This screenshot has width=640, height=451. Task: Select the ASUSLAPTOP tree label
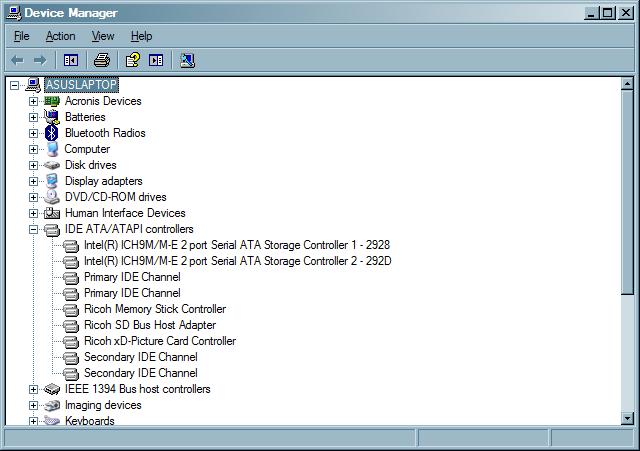[x=81, y=85]
